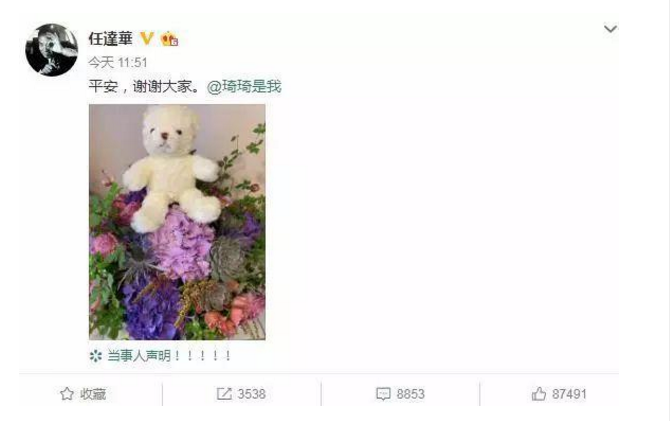The image size is (671, 421).
Task: Open the @琦琦是我 mention link
Action: point(244,87)
